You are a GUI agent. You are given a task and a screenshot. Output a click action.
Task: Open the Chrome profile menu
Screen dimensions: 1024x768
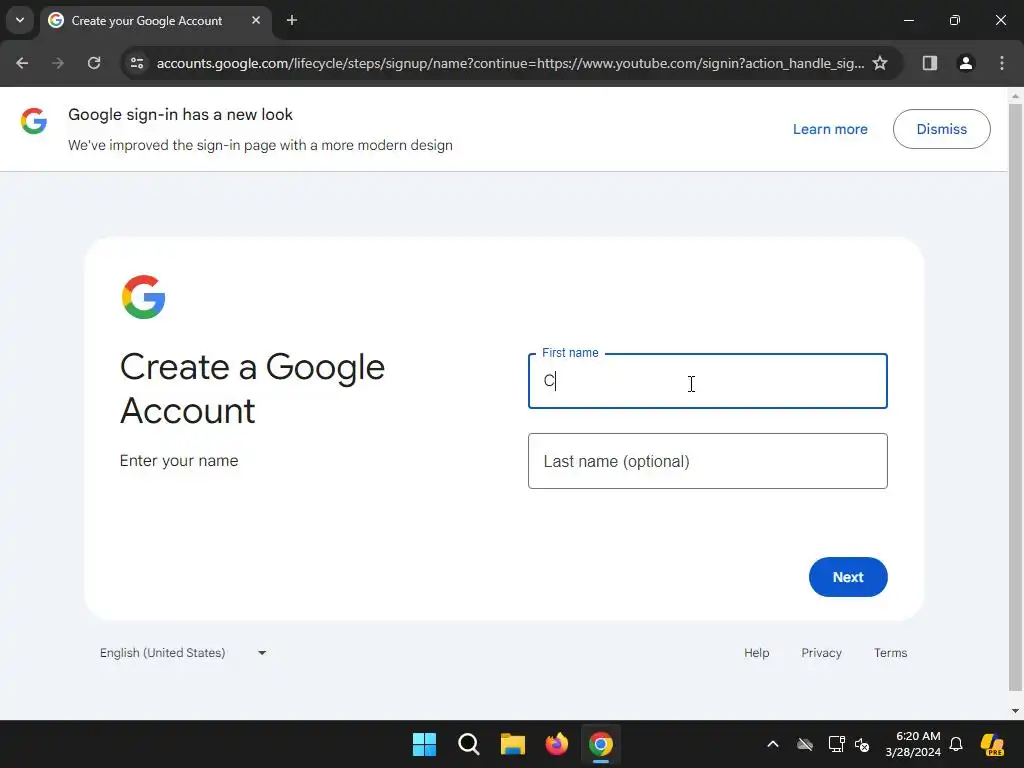(966, 63)
